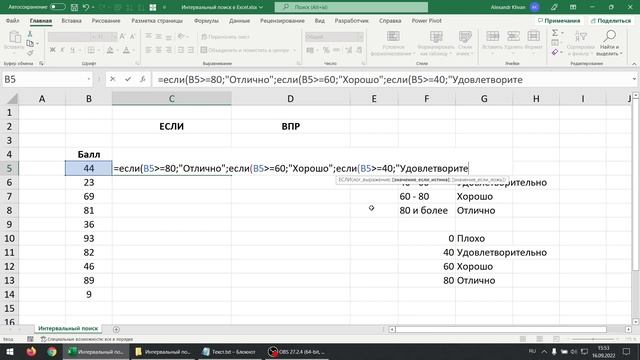The image size is (640, 360).
Task: Click the Paste clipboard icon
Action: click(x=15, y=38)
